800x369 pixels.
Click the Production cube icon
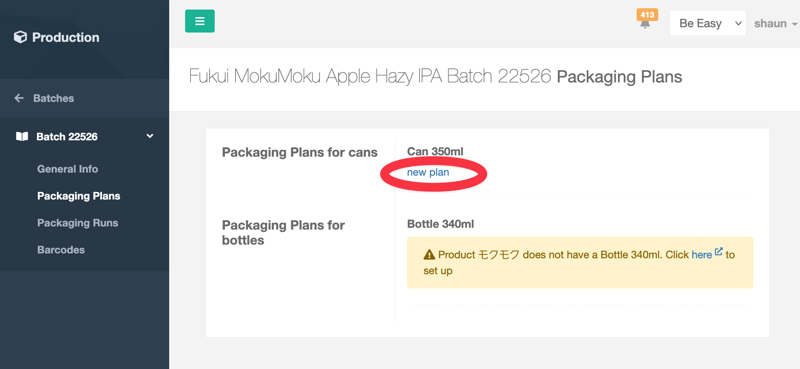pyautogui.click(x=20, y=37)
